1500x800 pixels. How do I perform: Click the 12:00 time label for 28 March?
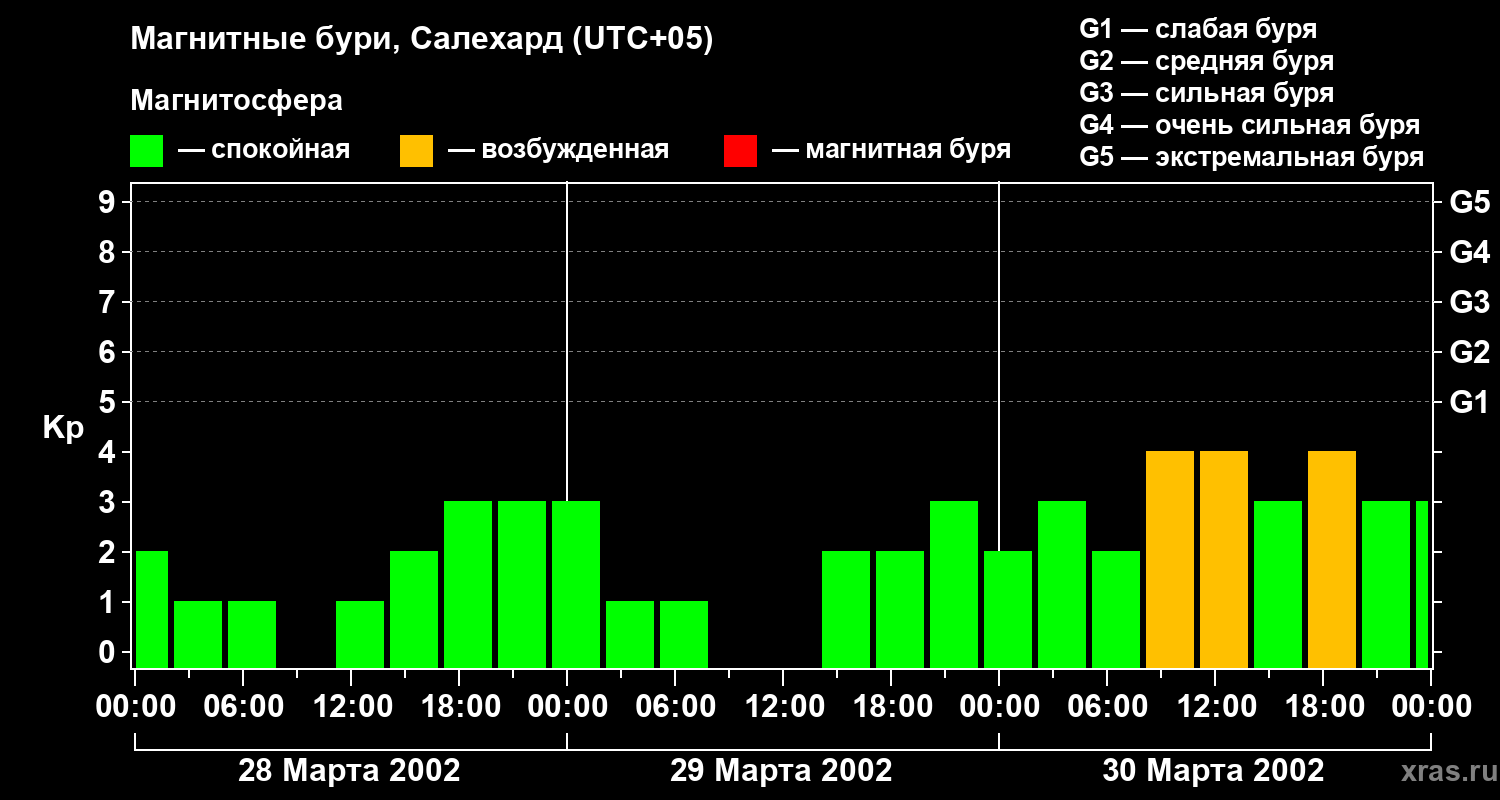351,707
